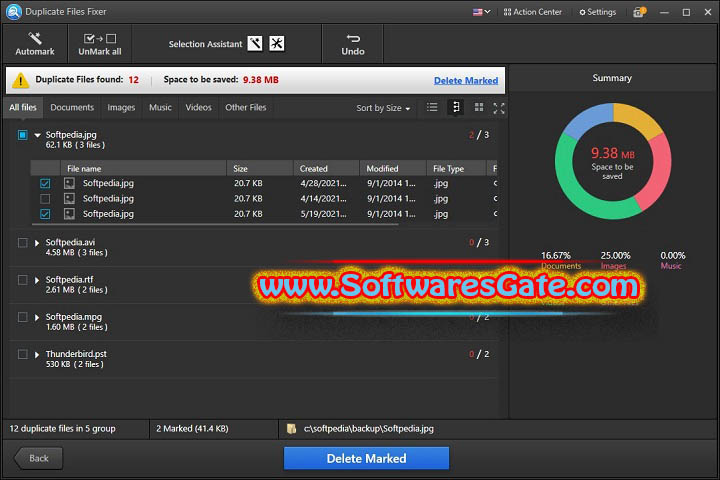The width and height of the screenshot is (720, 480).
Task: Click the yellow segment of summary donut
Action: click(x=636, y=118)
